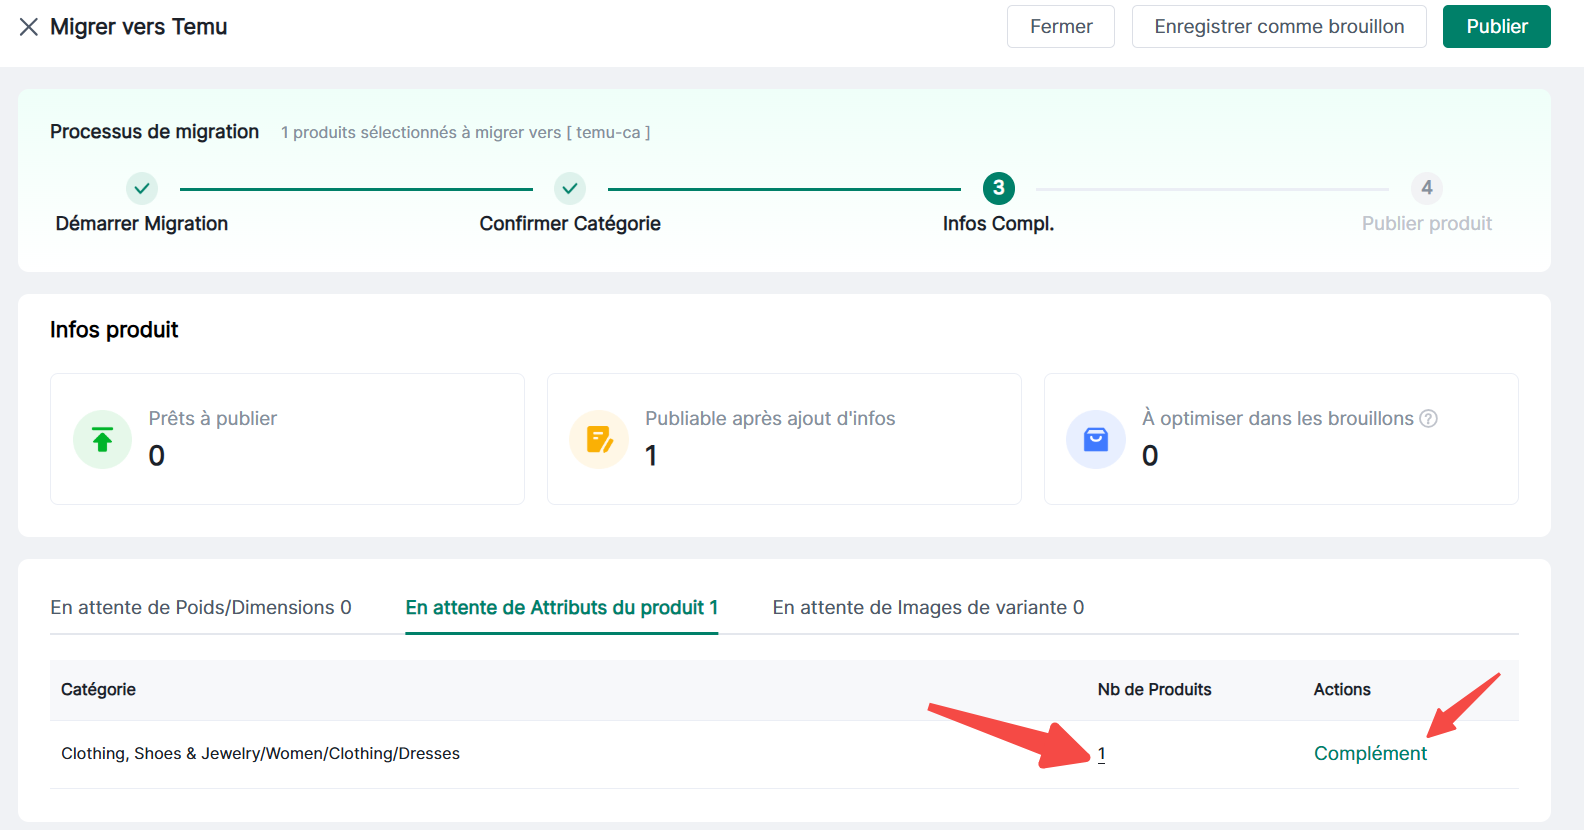Click the green upload icon for Prêts à publier
1584x830 pixels.
point(102,439)
